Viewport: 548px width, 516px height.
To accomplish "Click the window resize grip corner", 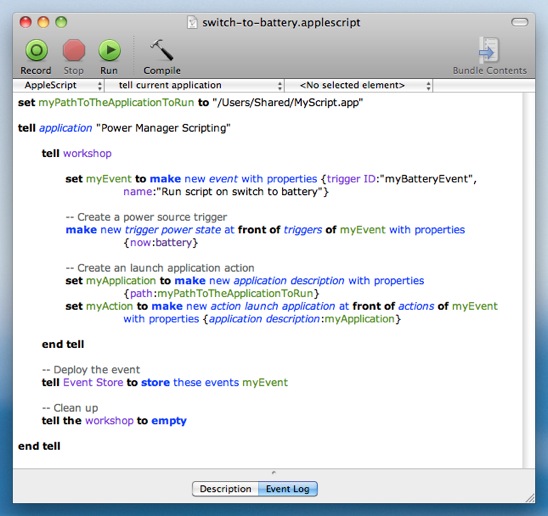I will [530, 498].
